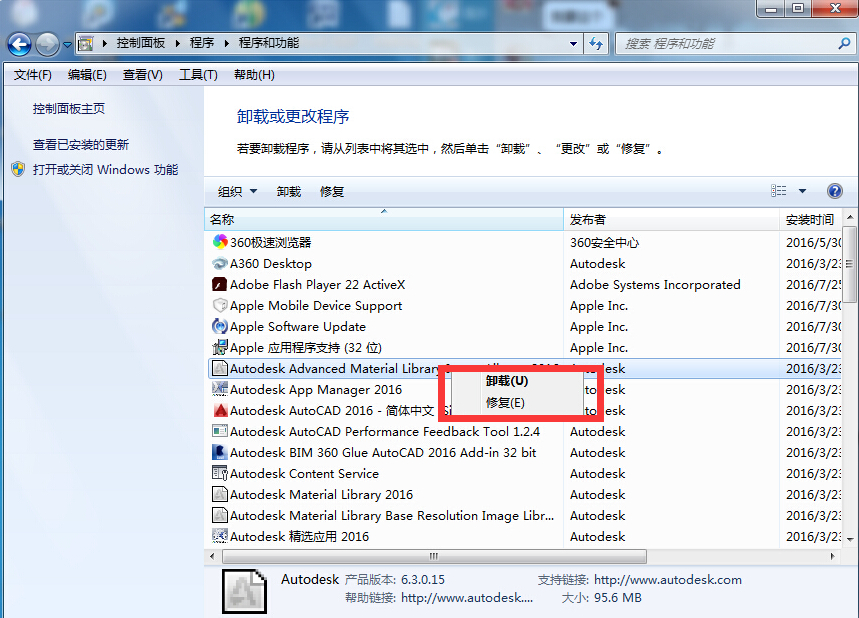
Task: Select Apple Software Update icon
Action: tap(220, 326)
